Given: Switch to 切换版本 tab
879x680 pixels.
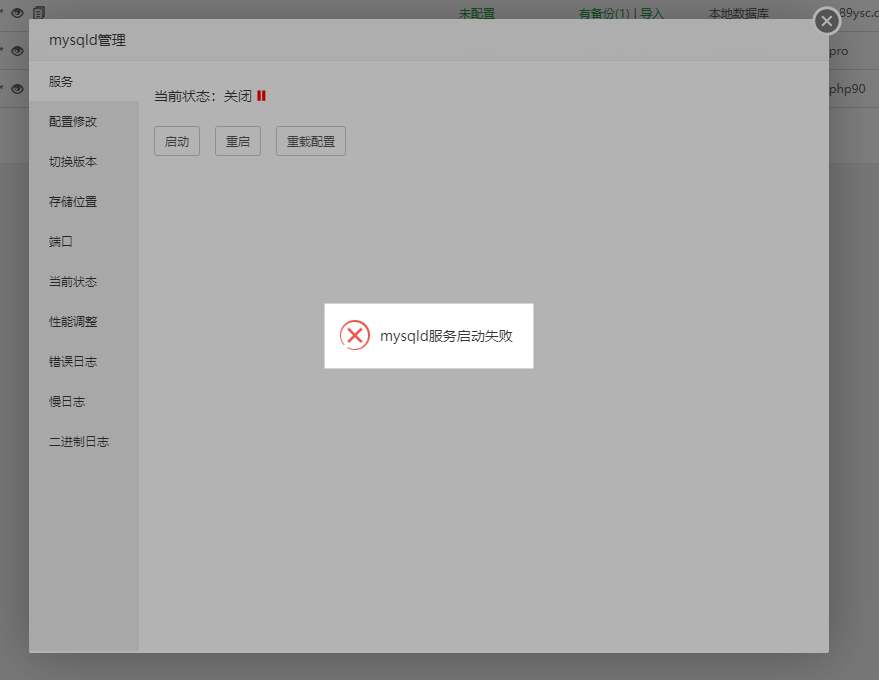Looking at the screenshot, I should pos(84,161).
